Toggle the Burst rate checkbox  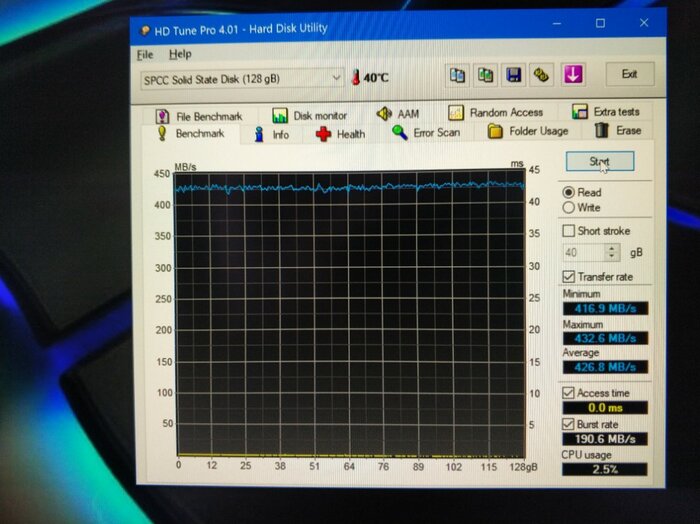click(568, 424)
